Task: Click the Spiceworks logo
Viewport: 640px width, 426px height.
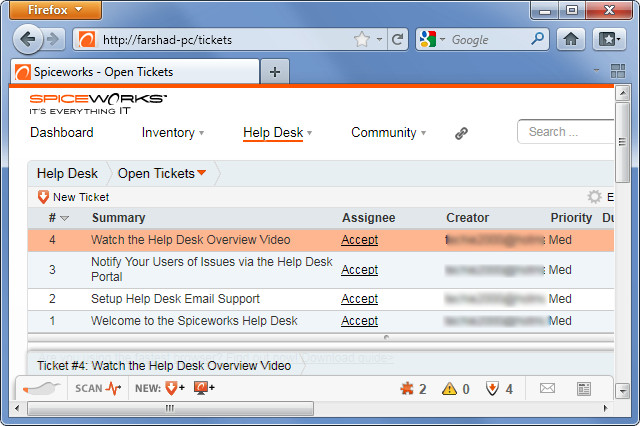Action: (98, 104)
